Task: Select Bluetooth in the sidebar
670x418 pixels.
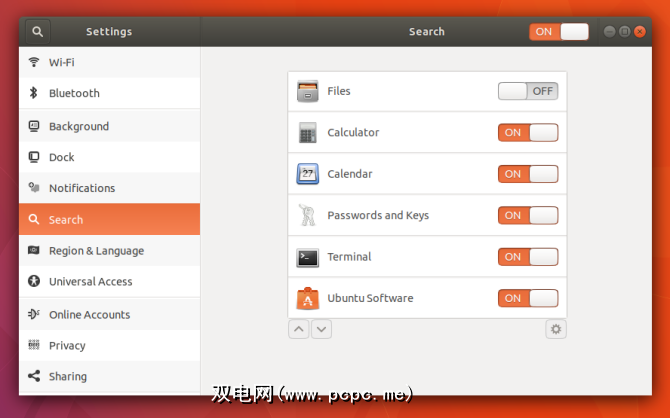Action: [109, 93]
